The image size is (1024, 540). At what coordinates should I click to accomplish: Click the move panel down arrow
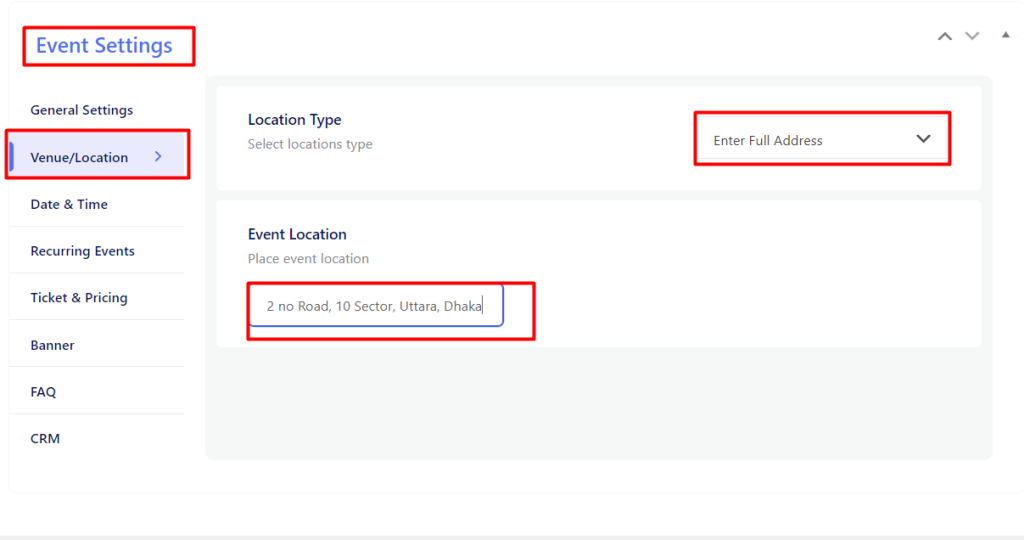click(x=972, y=36)
